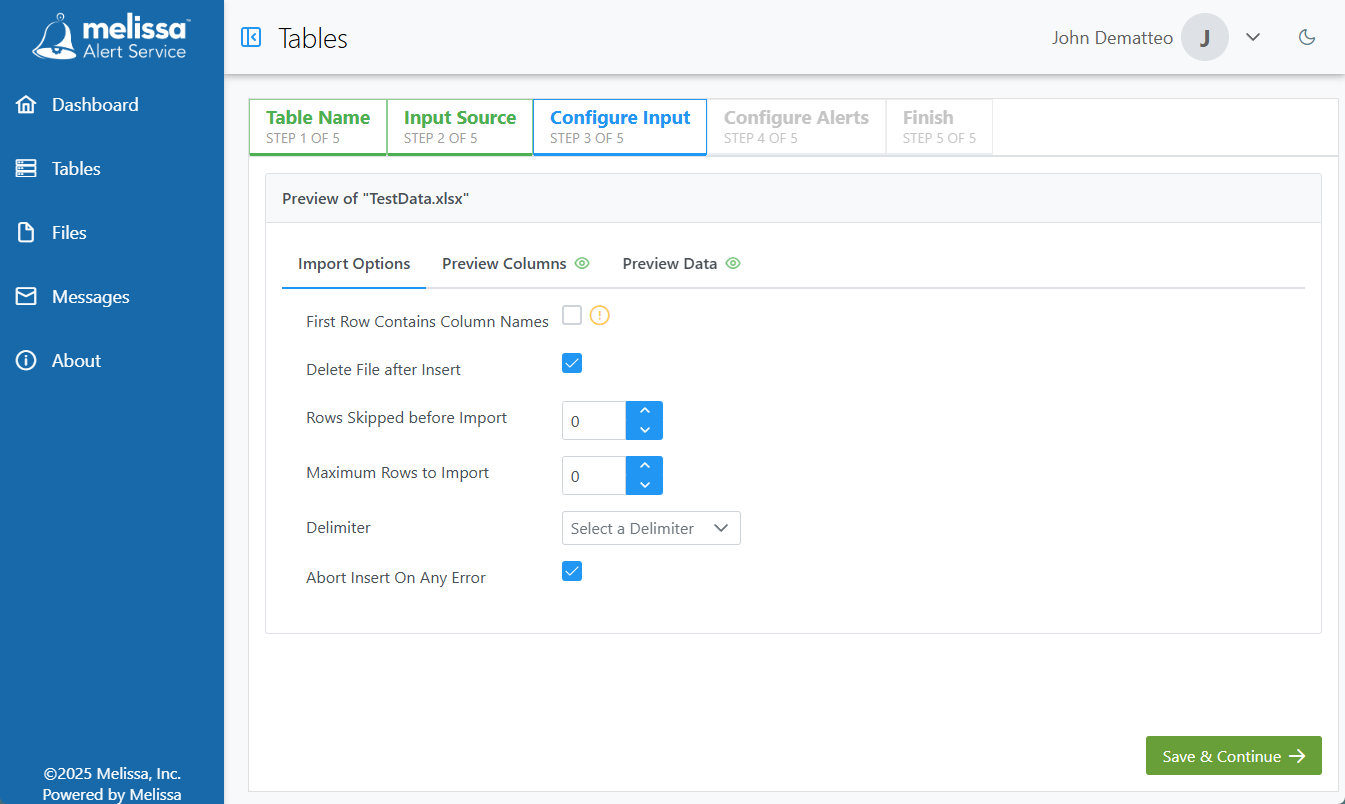This screenshot has height=804, width=1345.
Task: Return to the Input Source step
Action: coord(459,126)
